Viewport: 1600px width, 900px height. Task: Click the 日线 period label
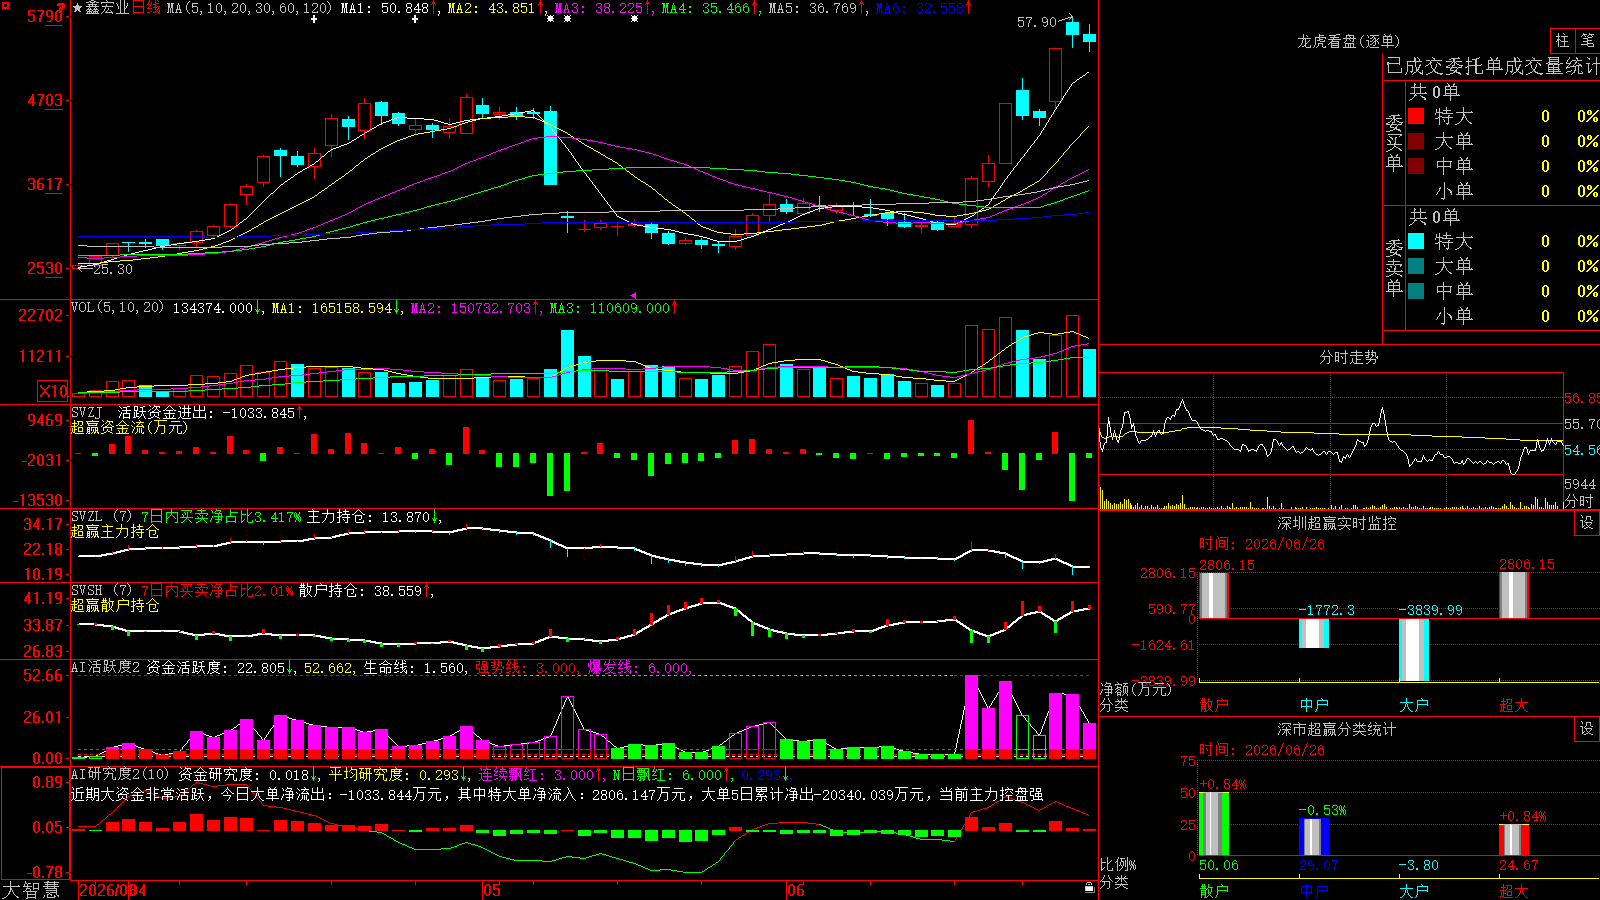pos(146,8)
